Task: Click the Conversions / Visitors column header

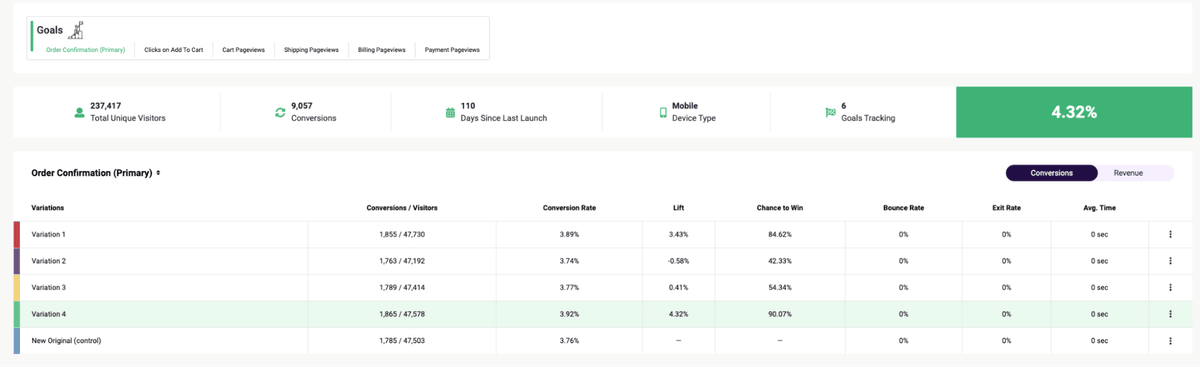Action: [x=402, y=208]
